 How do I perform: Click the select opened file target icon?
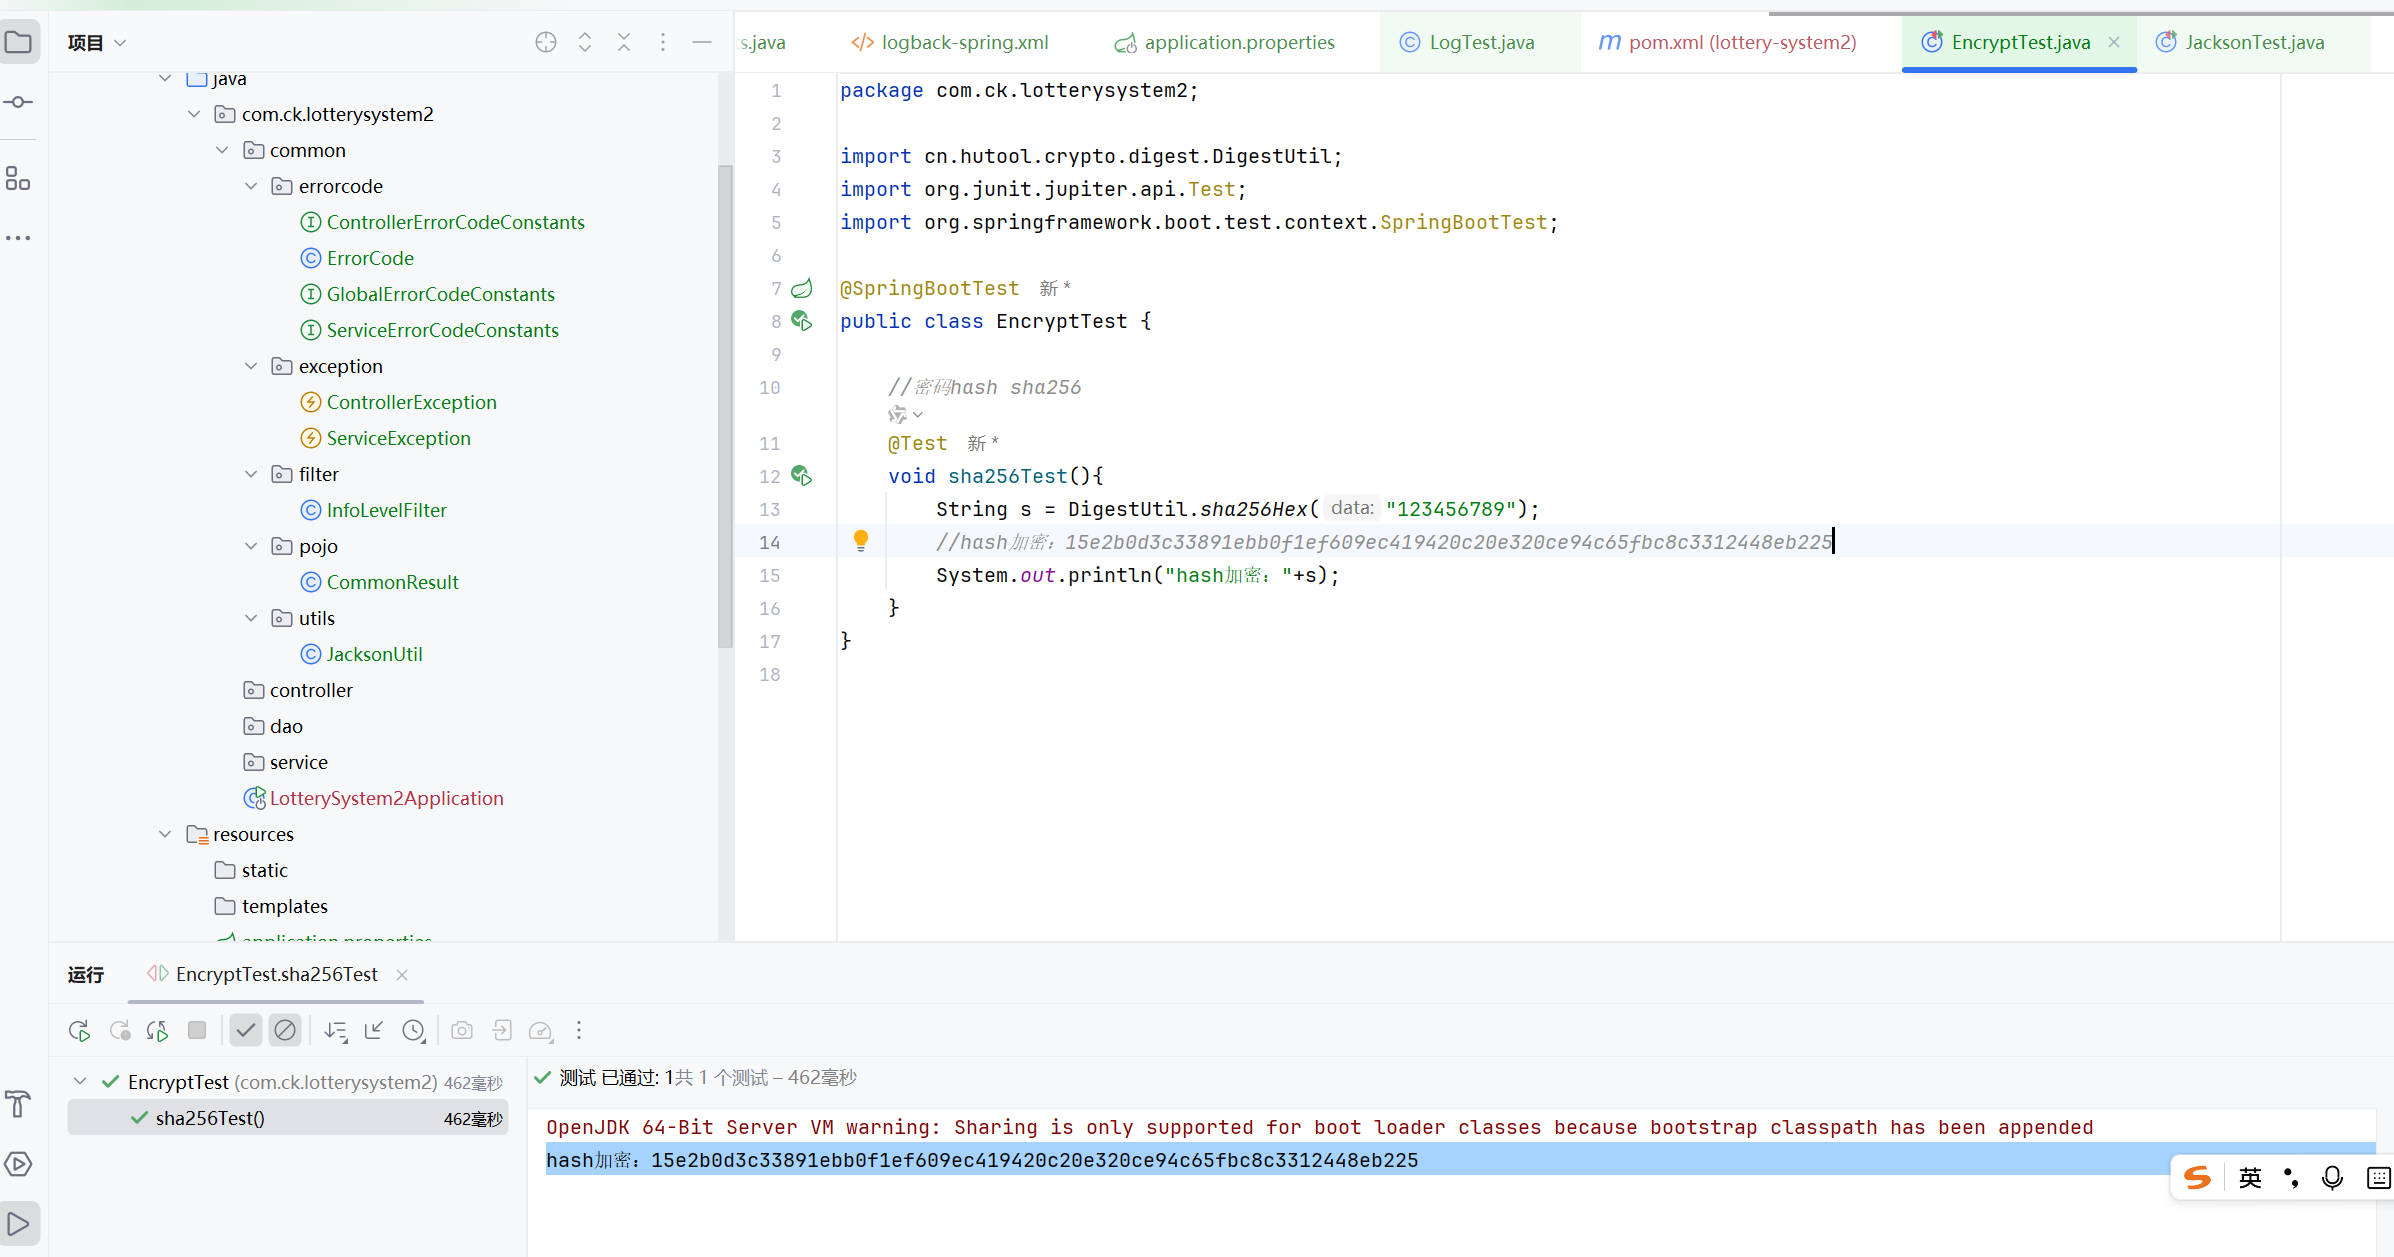click(546, 42)
